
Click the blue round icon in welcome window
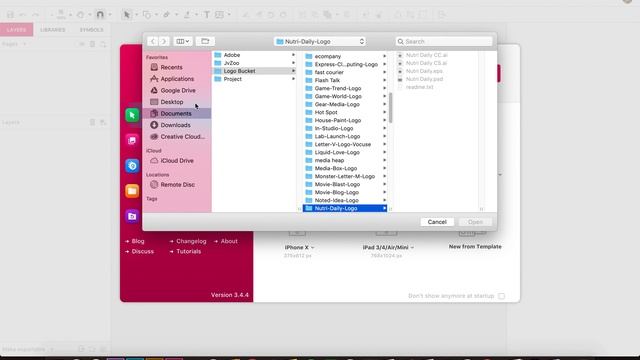(132, 166)
